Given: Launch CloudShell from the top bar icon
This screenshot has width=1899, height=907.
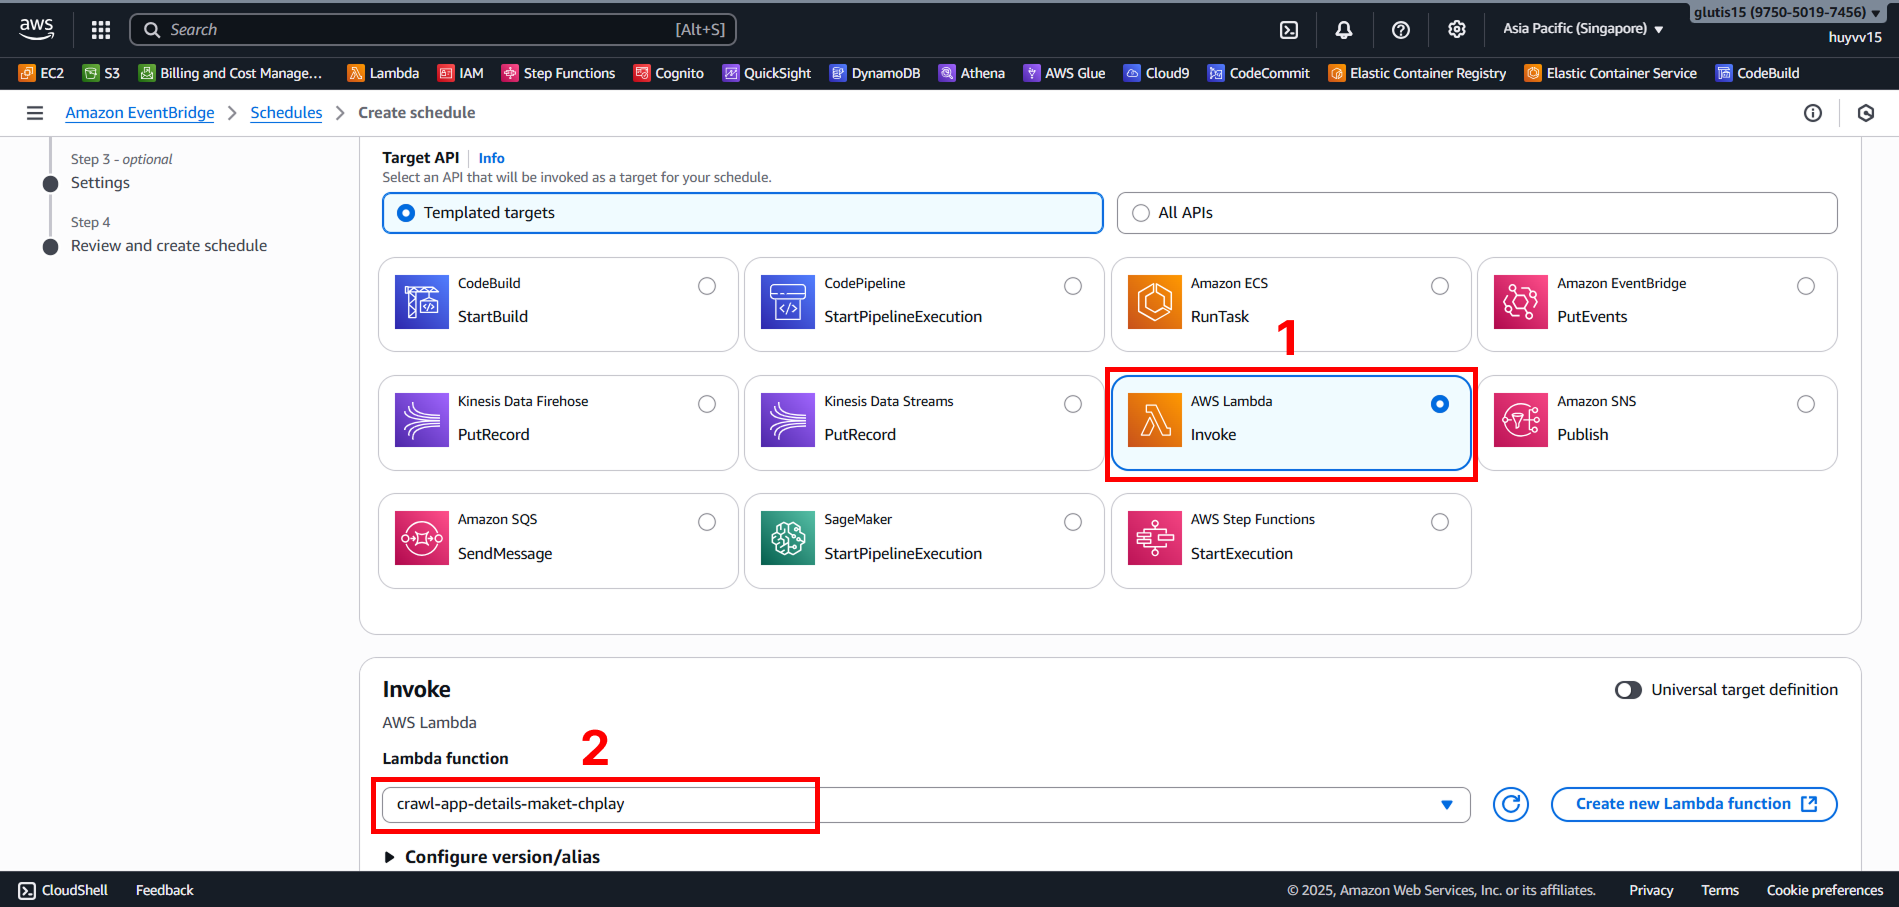Looking at the screenshot, I should point(1289,30).
